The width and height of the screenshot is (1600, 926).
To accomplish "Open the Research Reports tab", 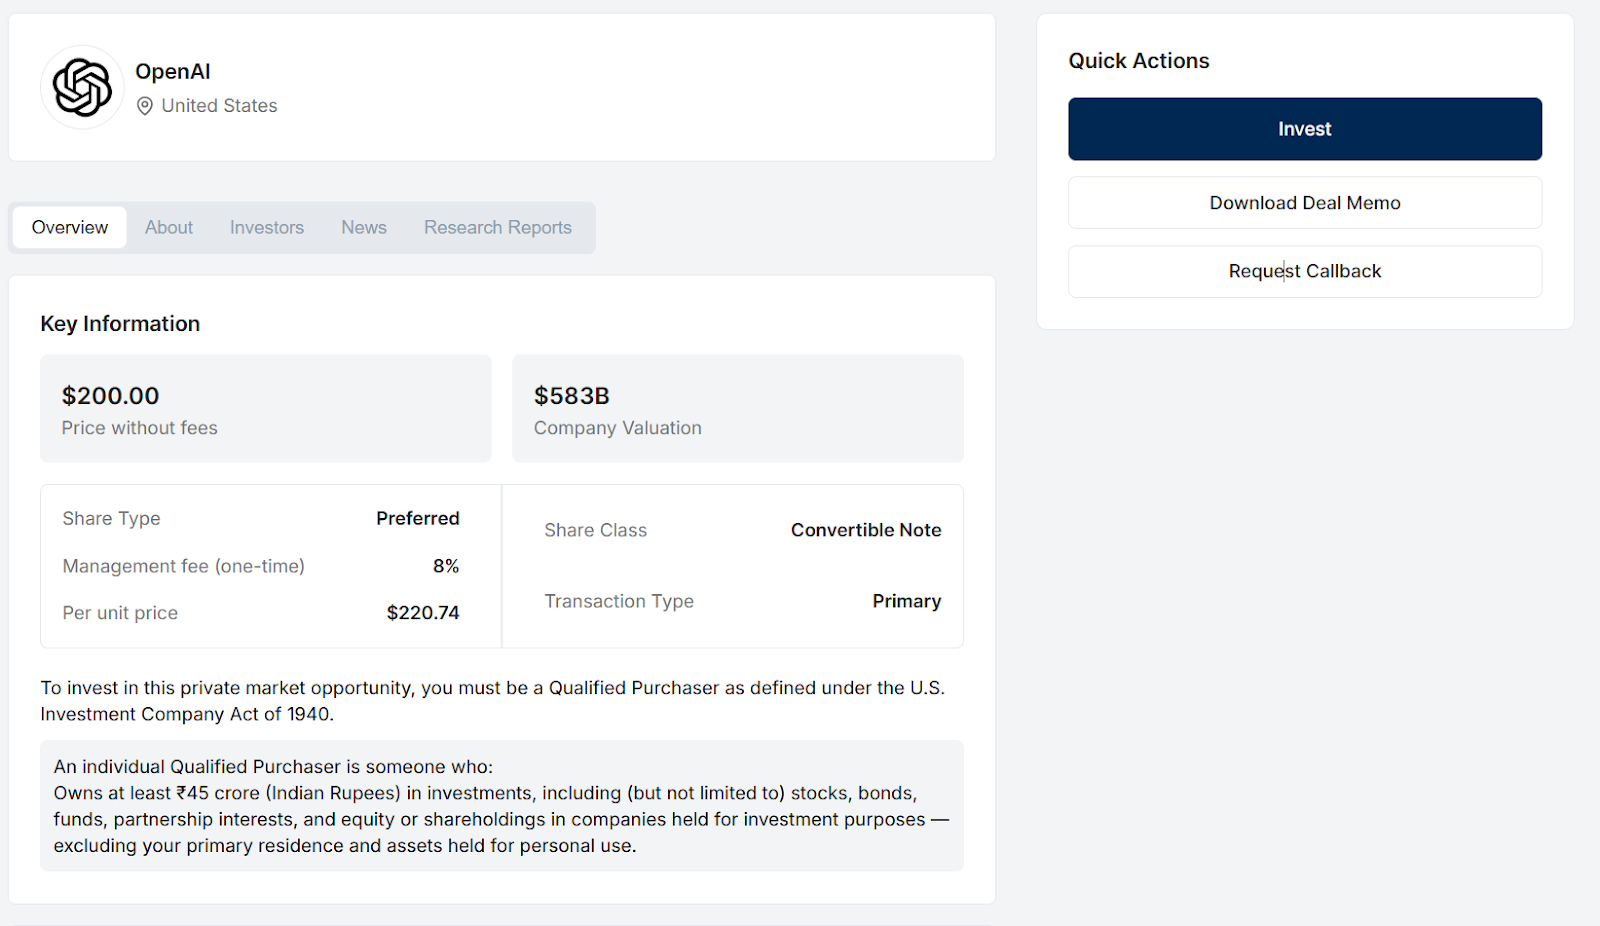I will coord(498,228).
